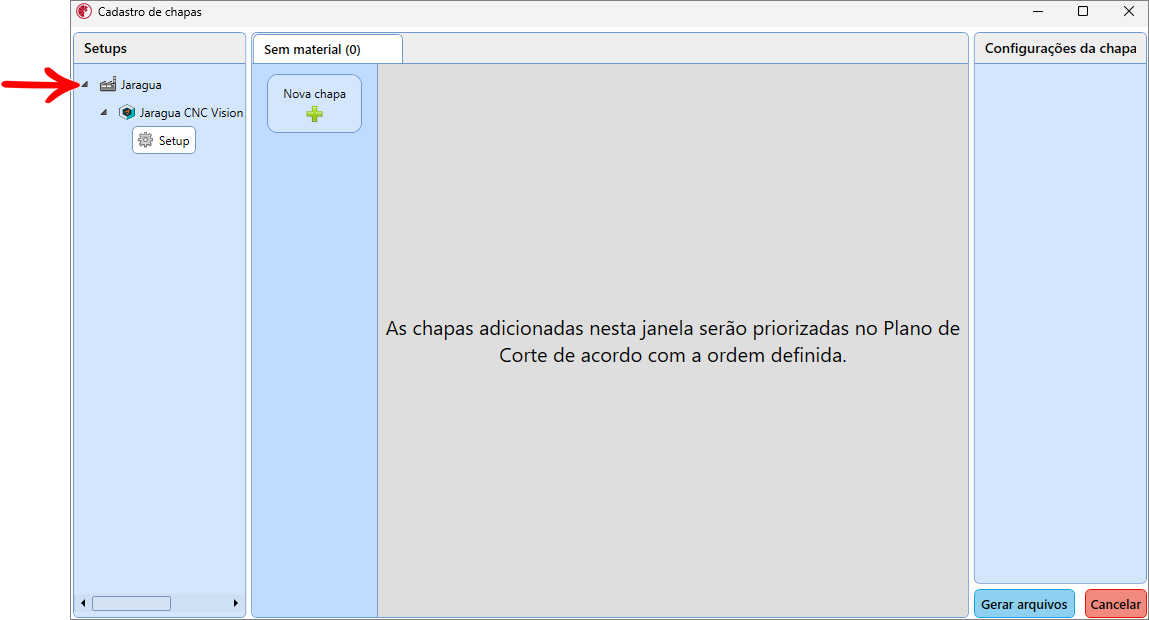The width and height of the screenshot is (1149, 620).
Task: Click the red application icon in title bar
Action: (84, 12)
